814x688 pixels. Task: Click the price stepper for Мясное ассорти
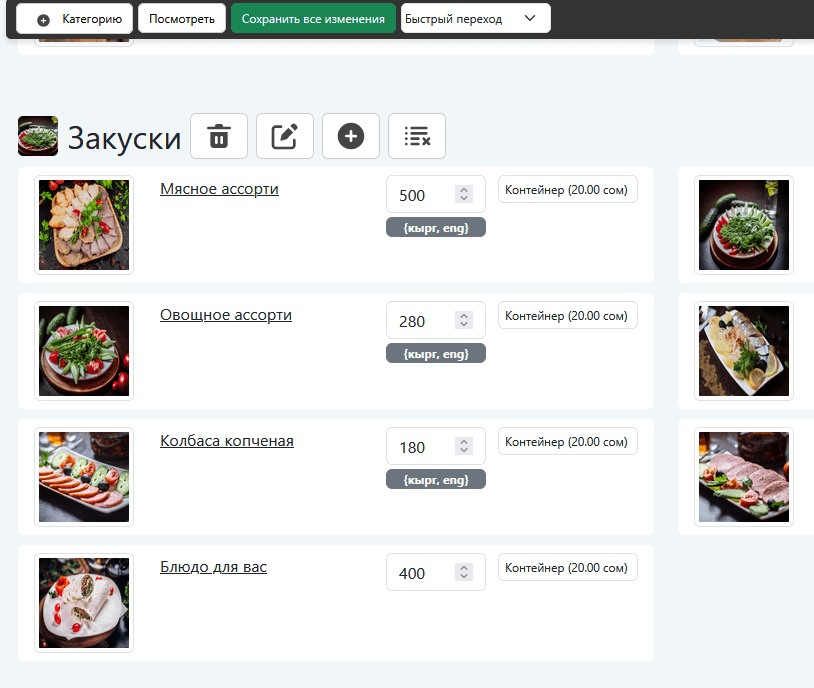(x=463, y=195)
